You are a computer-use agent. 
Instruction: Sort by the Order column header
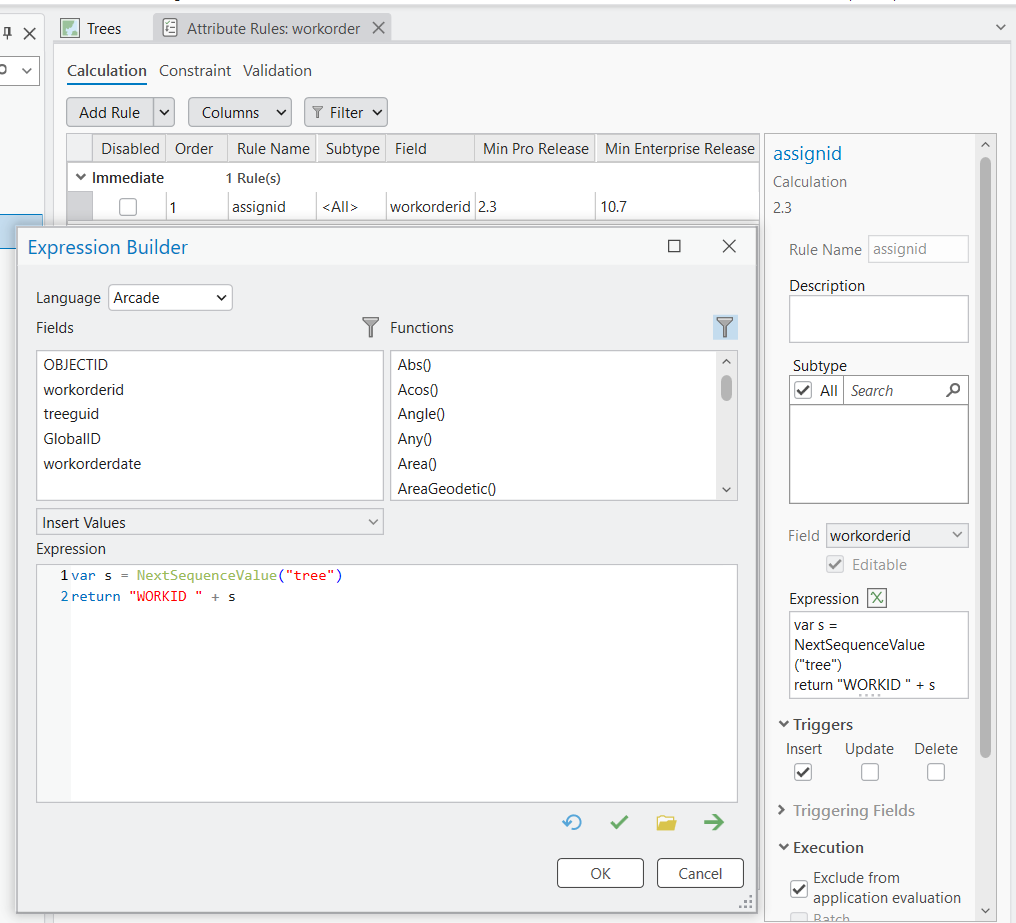point(194,148)
